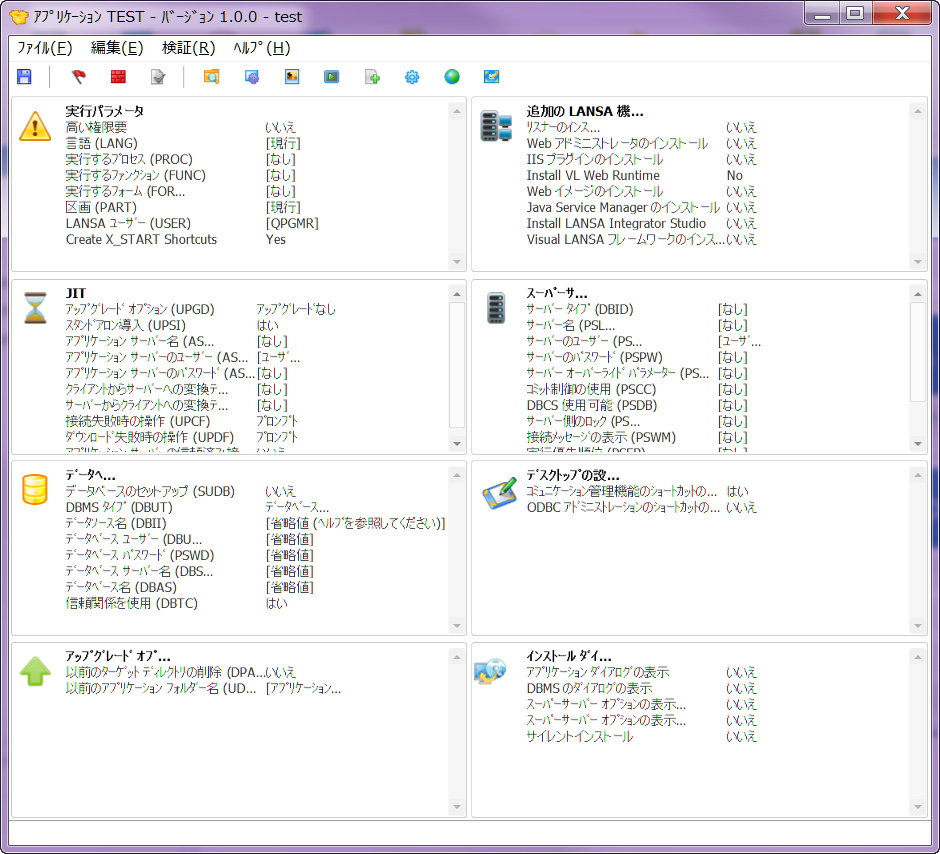
Task: Click the blue gear settings toolbar icon
Action: point(412,77)
